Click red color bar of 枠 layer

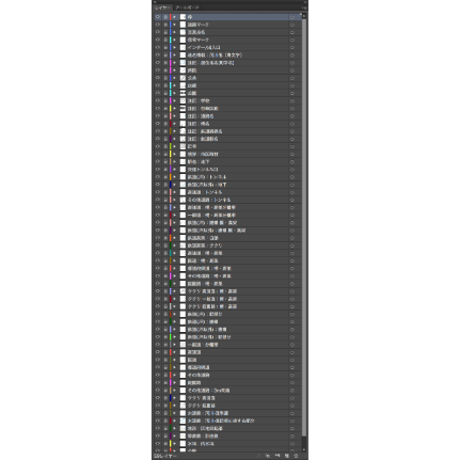[x=170, y=17]
